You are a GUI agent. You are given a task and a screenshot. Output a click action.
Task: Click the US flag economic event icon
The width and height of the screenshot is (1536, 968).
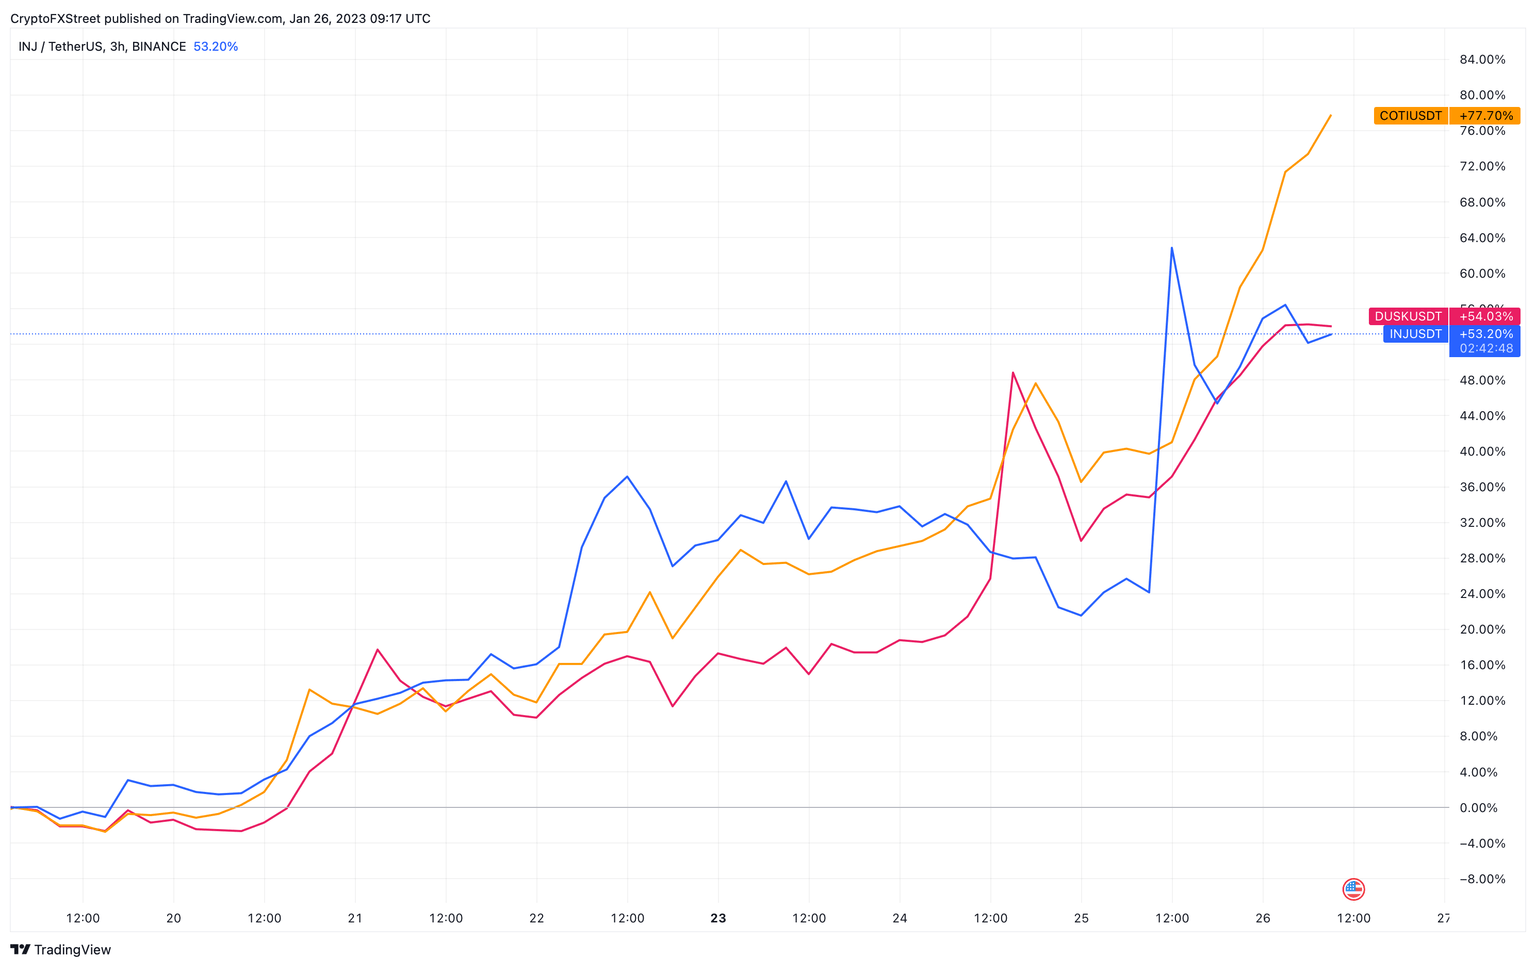click(1353, 888)
